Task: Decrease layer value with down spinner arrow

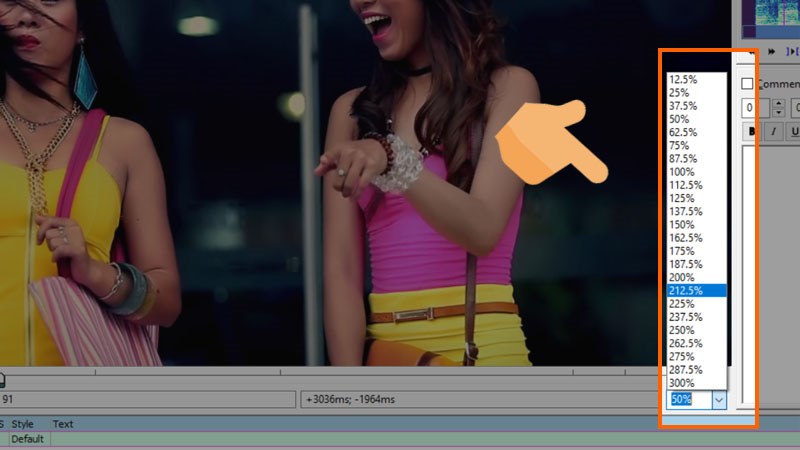Action: pyautogui.click(x=778, y=112)
